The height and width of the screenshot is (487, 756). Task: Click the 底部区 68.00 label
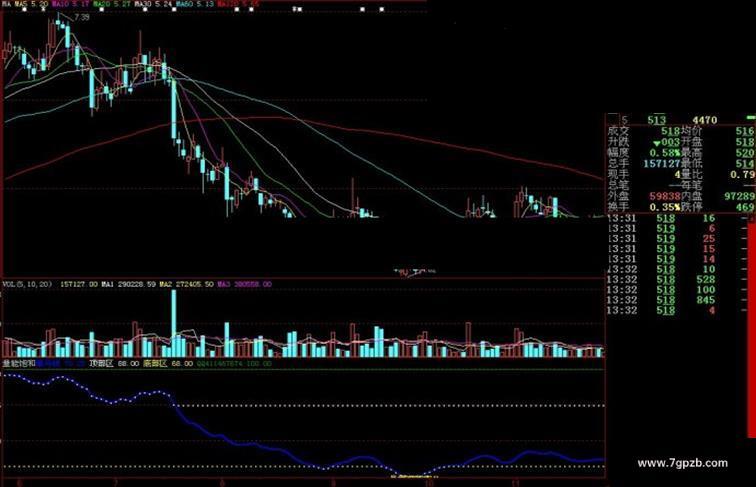click(x=167, y=364)
